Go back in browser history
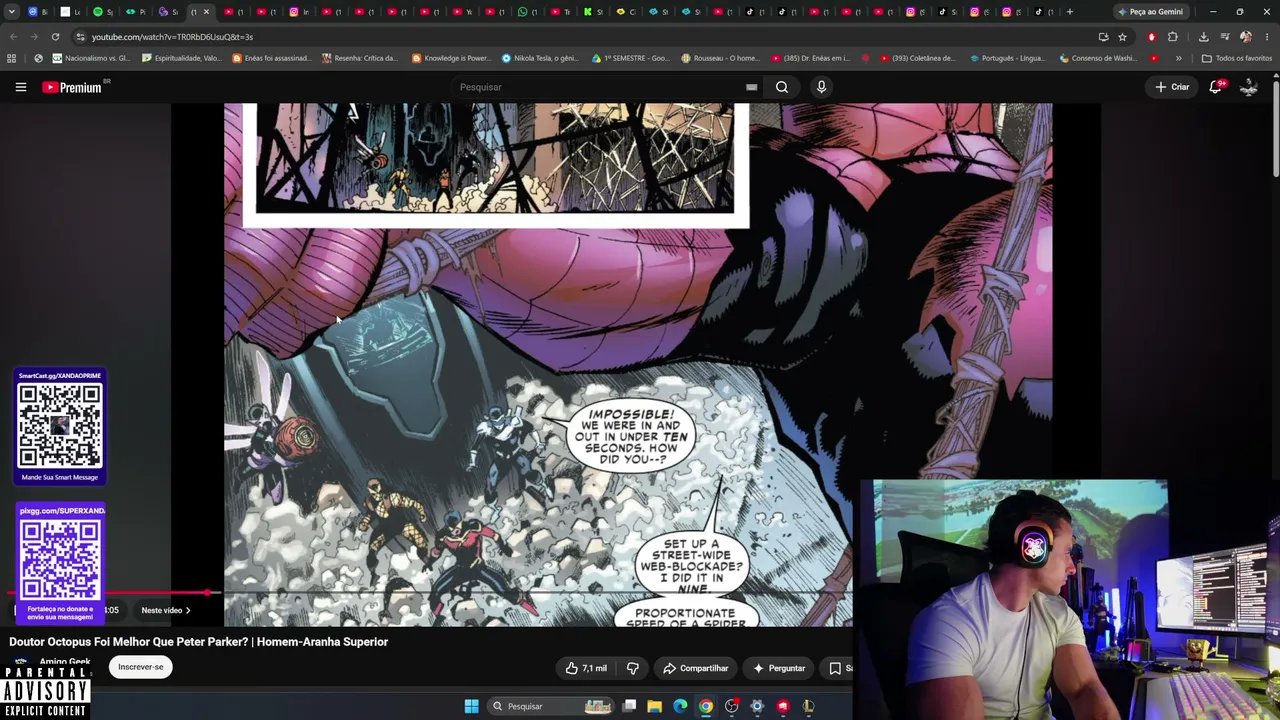The image size is (1280, 720). [x=13, y=37]
